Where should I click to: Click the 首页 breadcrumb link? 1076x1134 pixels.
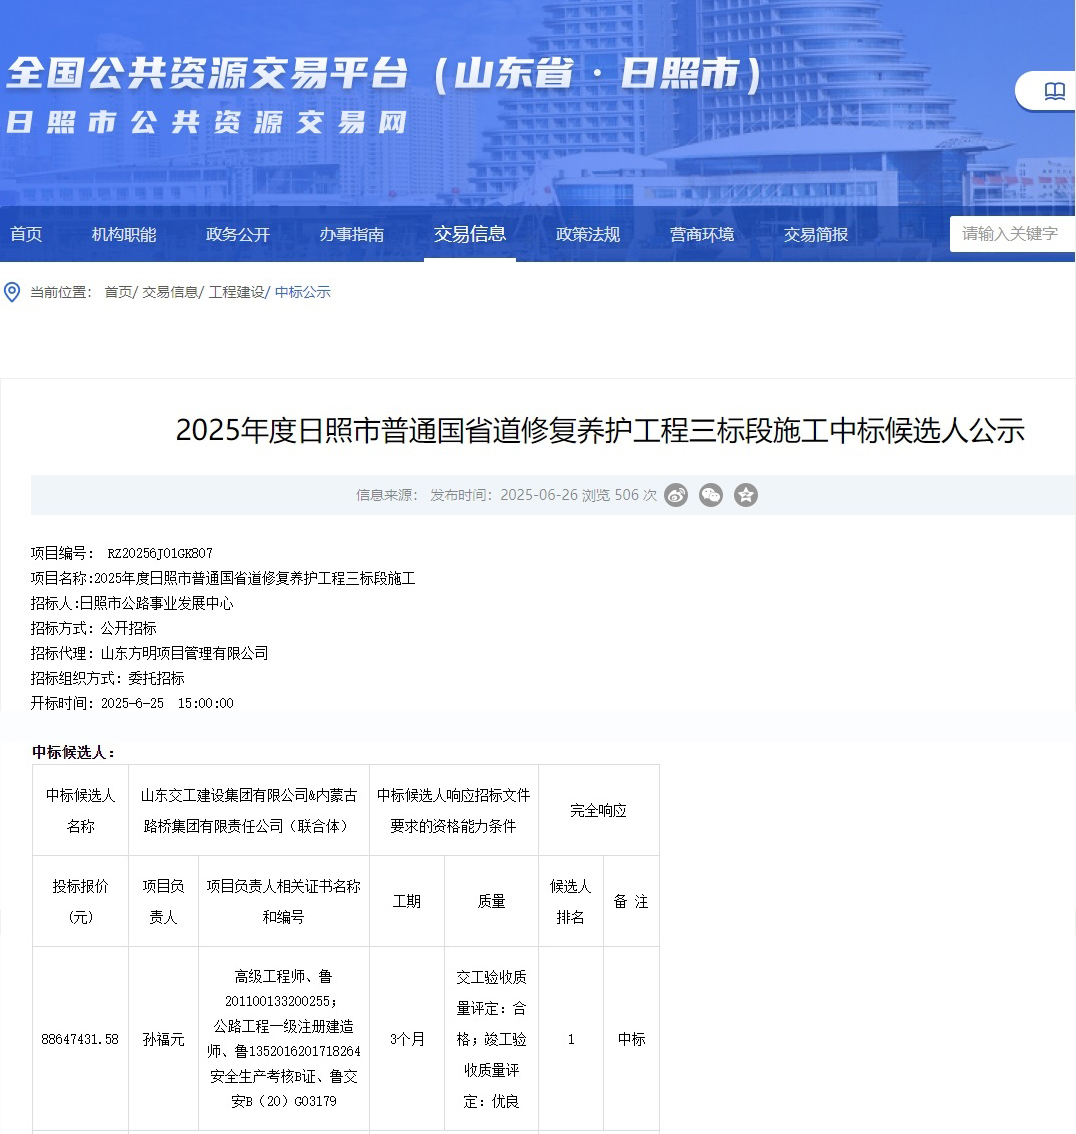click(x=117, y=292)
